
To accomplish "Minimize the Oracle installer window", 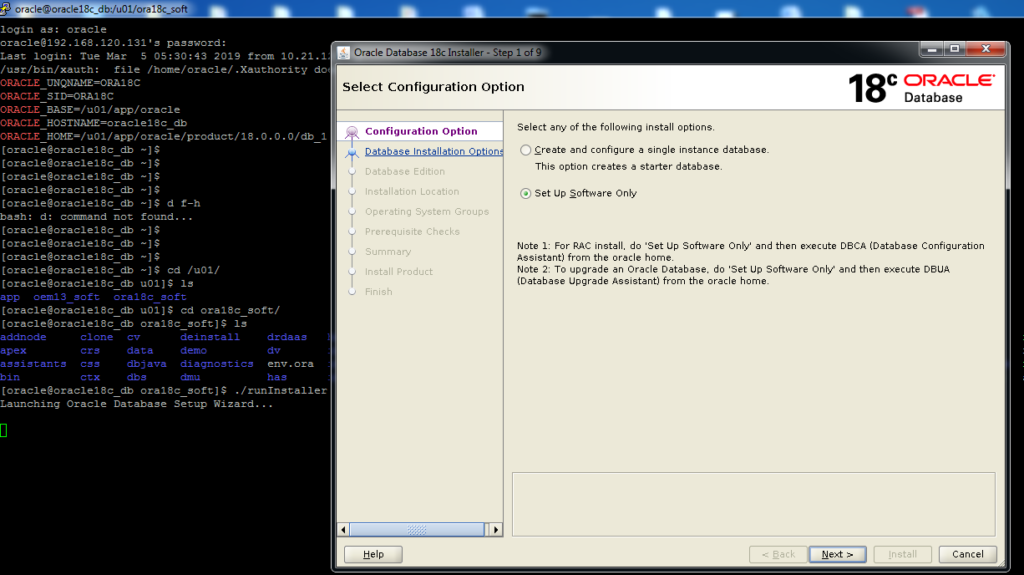I will (x=932, y=49).
